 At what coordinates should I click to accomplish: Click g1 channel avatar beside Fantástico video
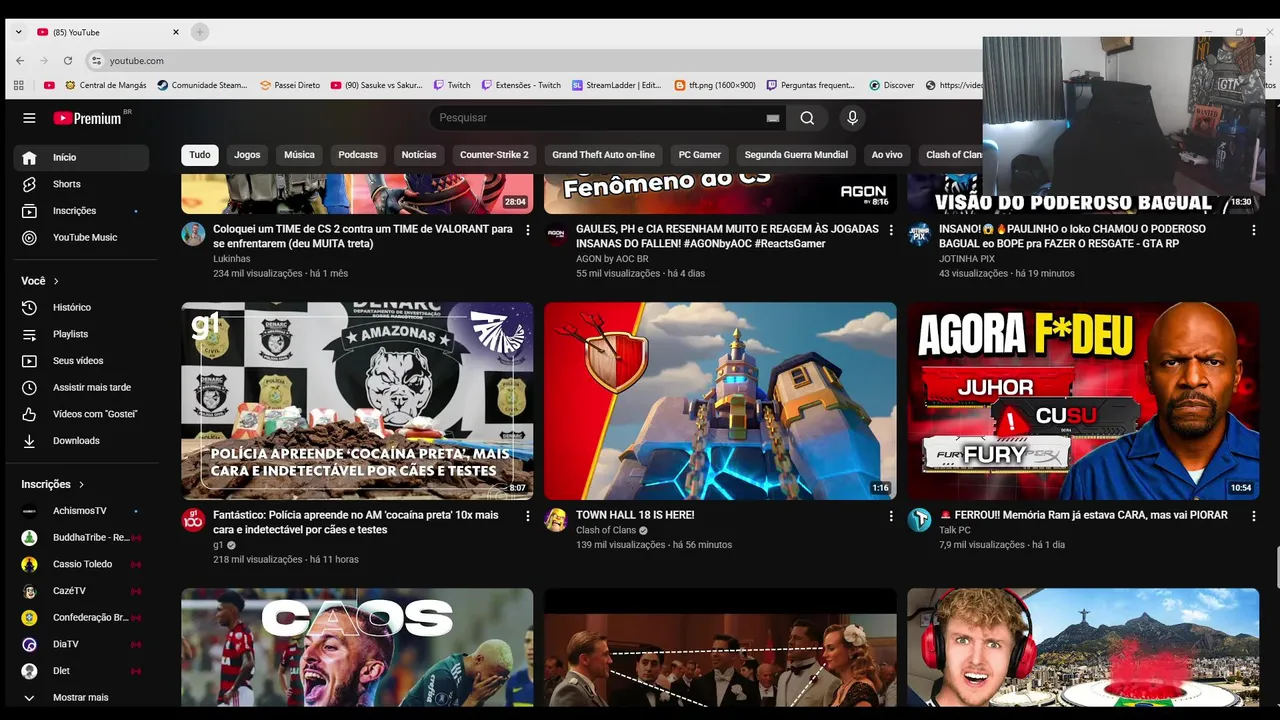click(193, 520)
